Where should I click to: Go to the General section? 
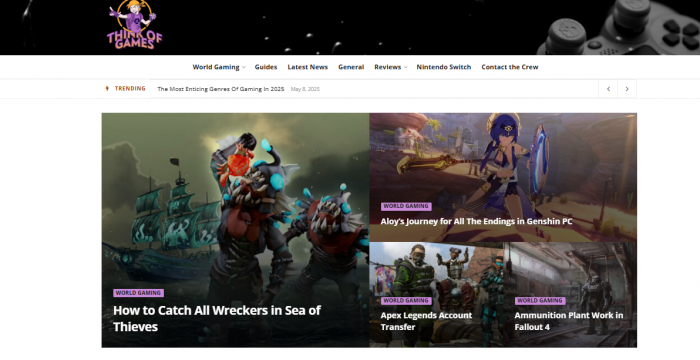pyautogui.click(x=351, y=67)
